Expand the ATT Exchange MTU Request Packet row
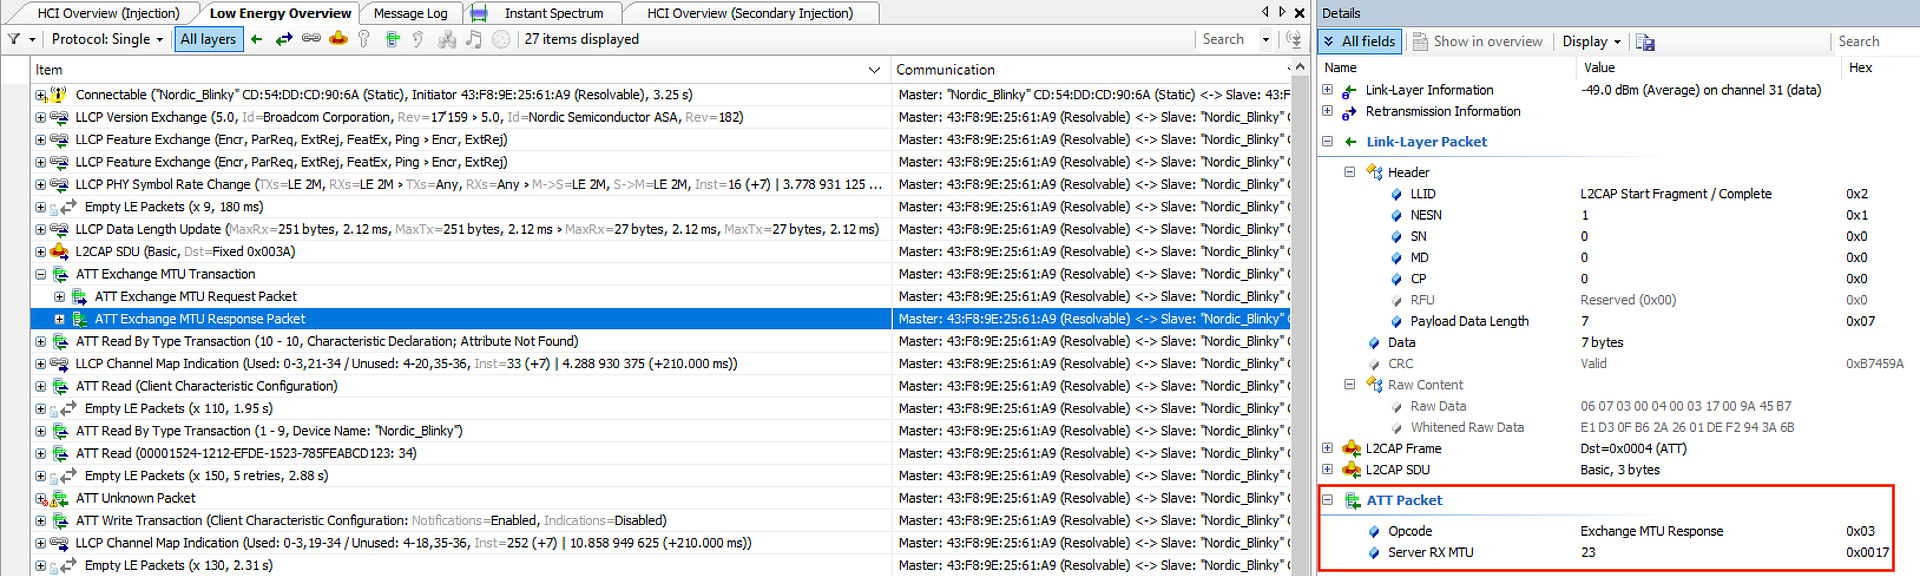 click(x=60, y=297)
